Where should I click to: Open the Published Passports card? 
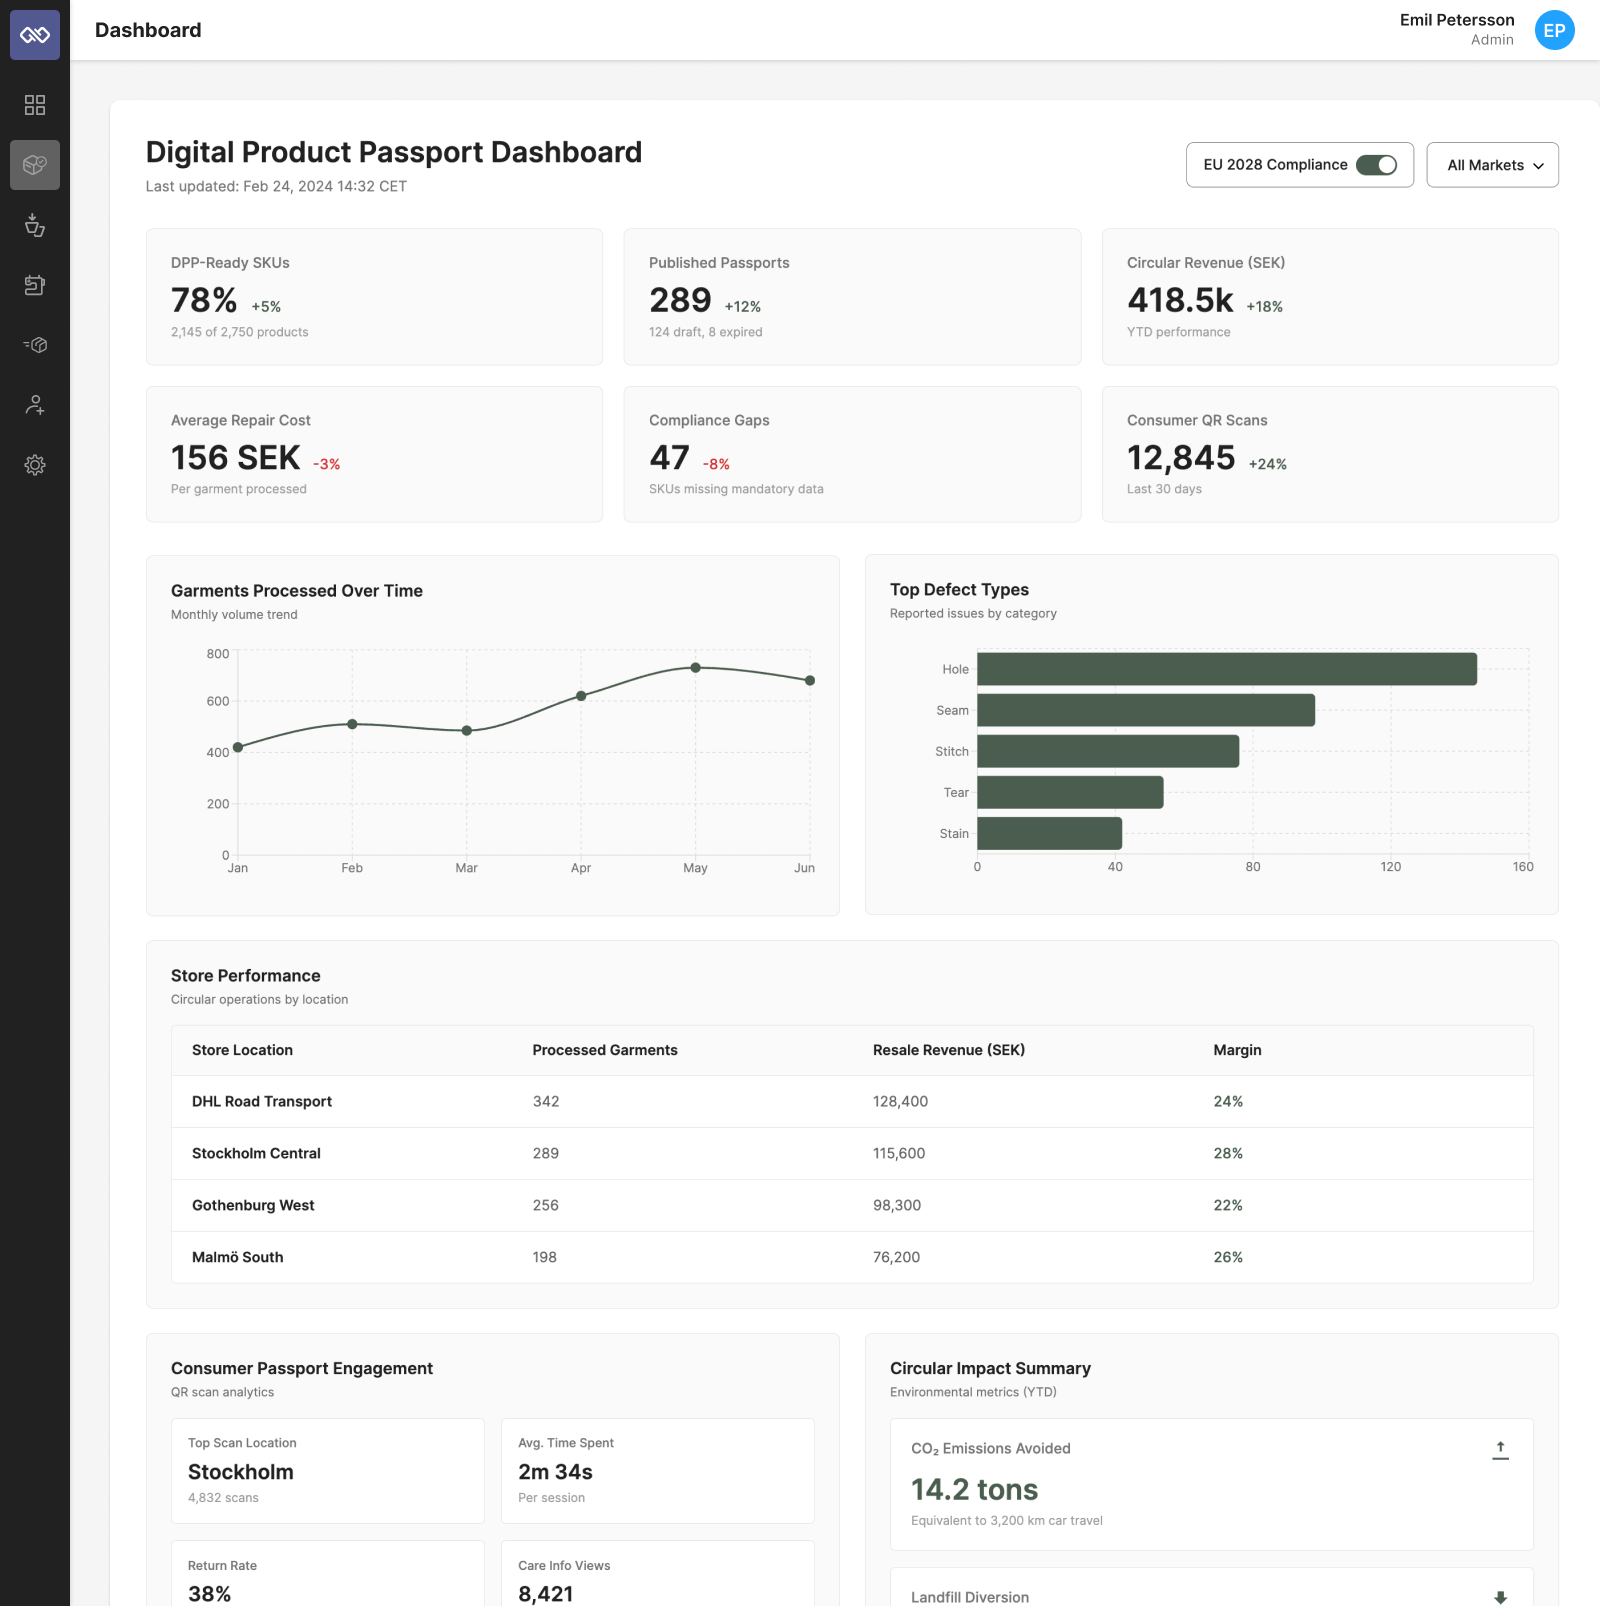click(852, 297)
